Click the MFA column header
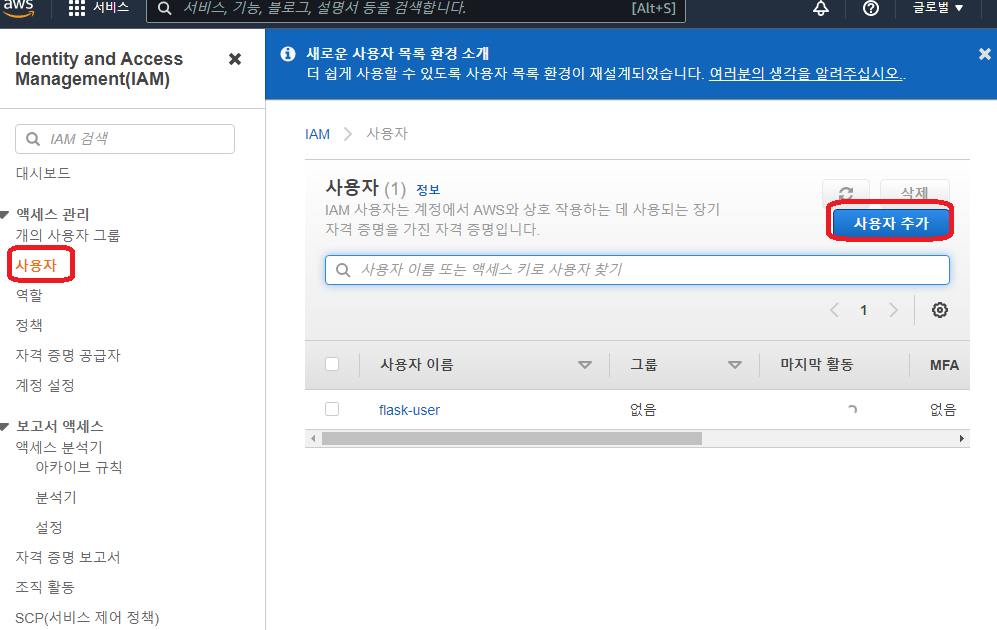Viewport: 997px width, 630px height. click(944, 365)
